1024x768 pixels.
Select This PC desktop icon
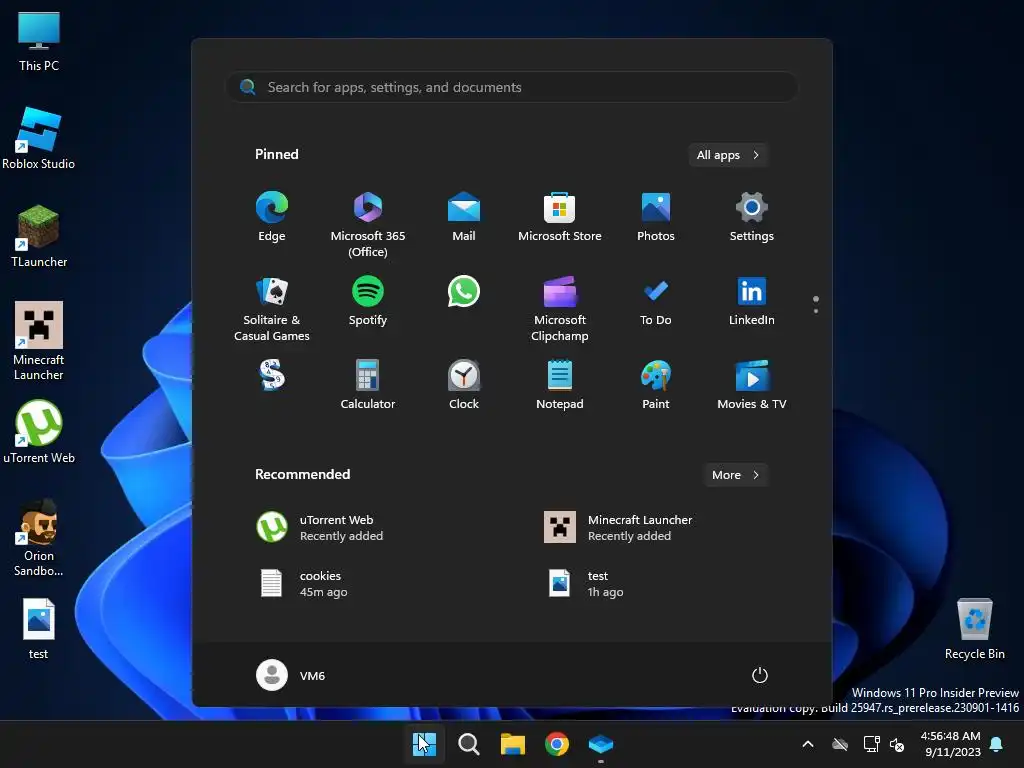39,42
